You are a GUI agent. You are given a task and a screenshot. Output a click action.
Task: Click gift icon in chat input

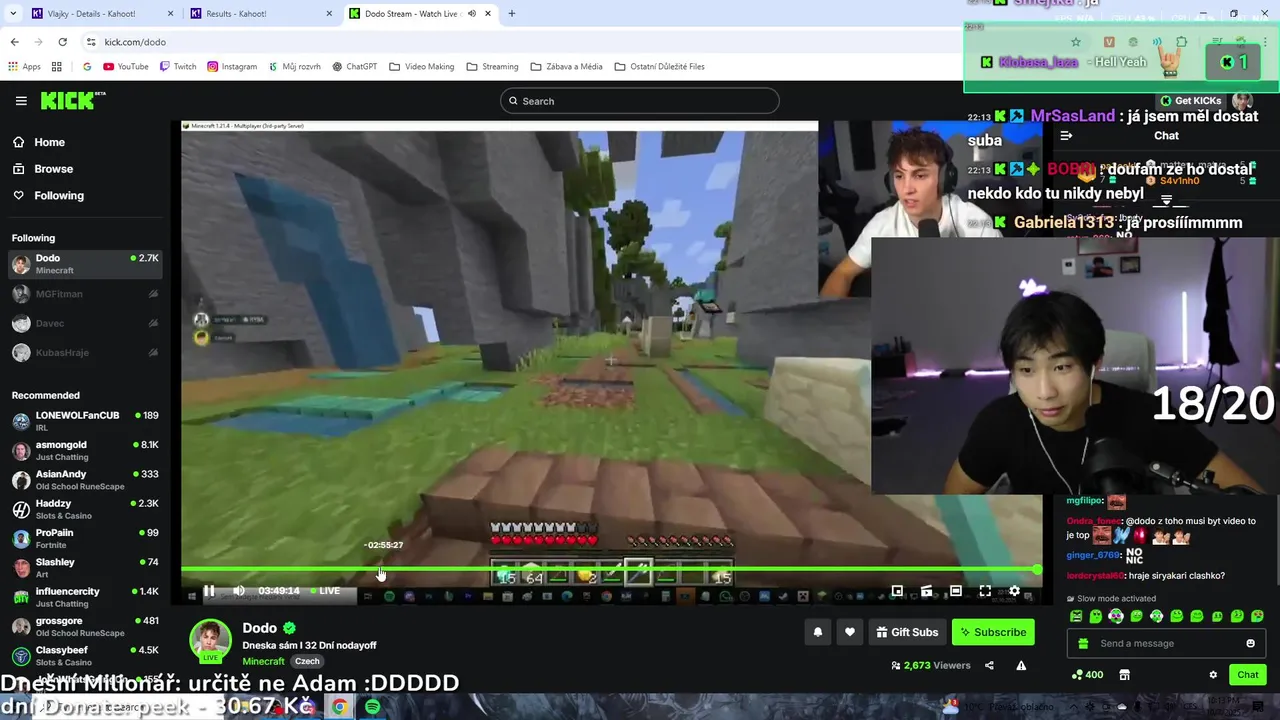coord(1083,643)
